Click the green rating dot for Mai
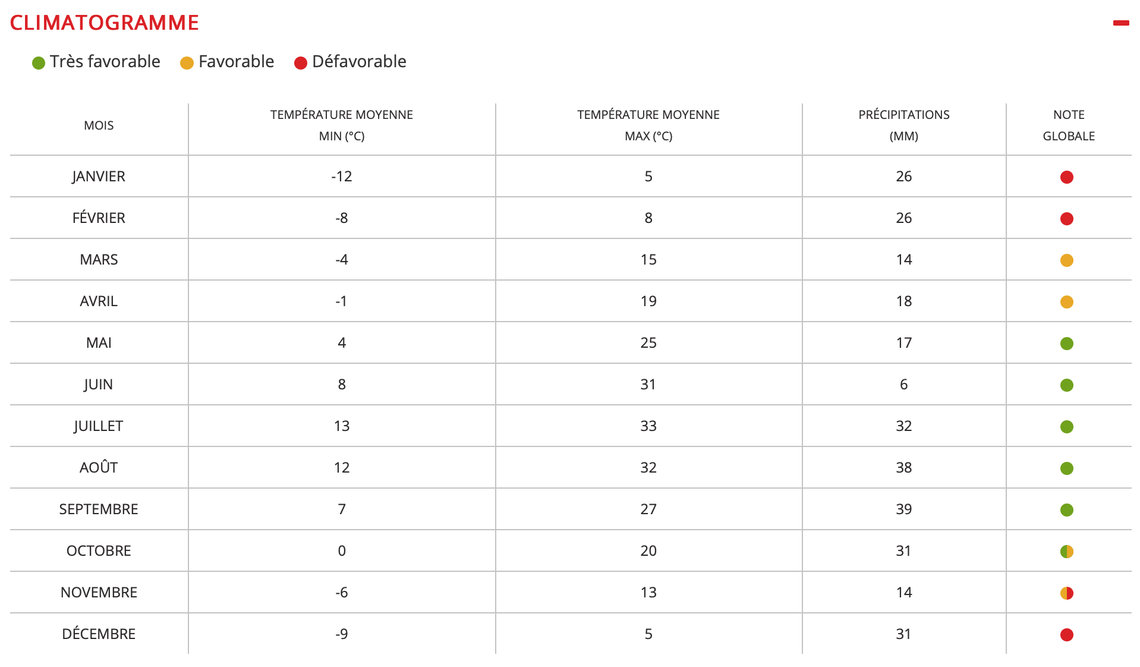The width and height of the screenshot is (1140, 667). (1067, 343)
